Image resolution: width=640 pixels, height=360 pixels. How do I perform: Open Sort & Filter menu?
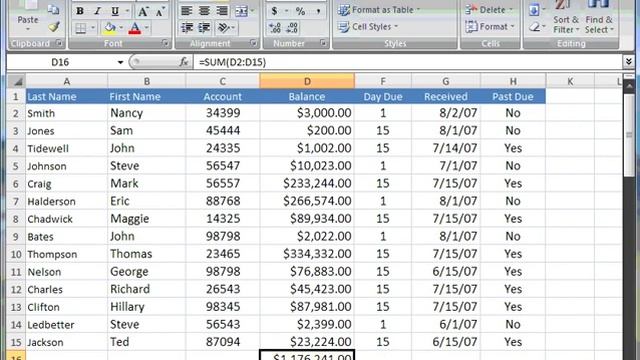click(566, 17)
